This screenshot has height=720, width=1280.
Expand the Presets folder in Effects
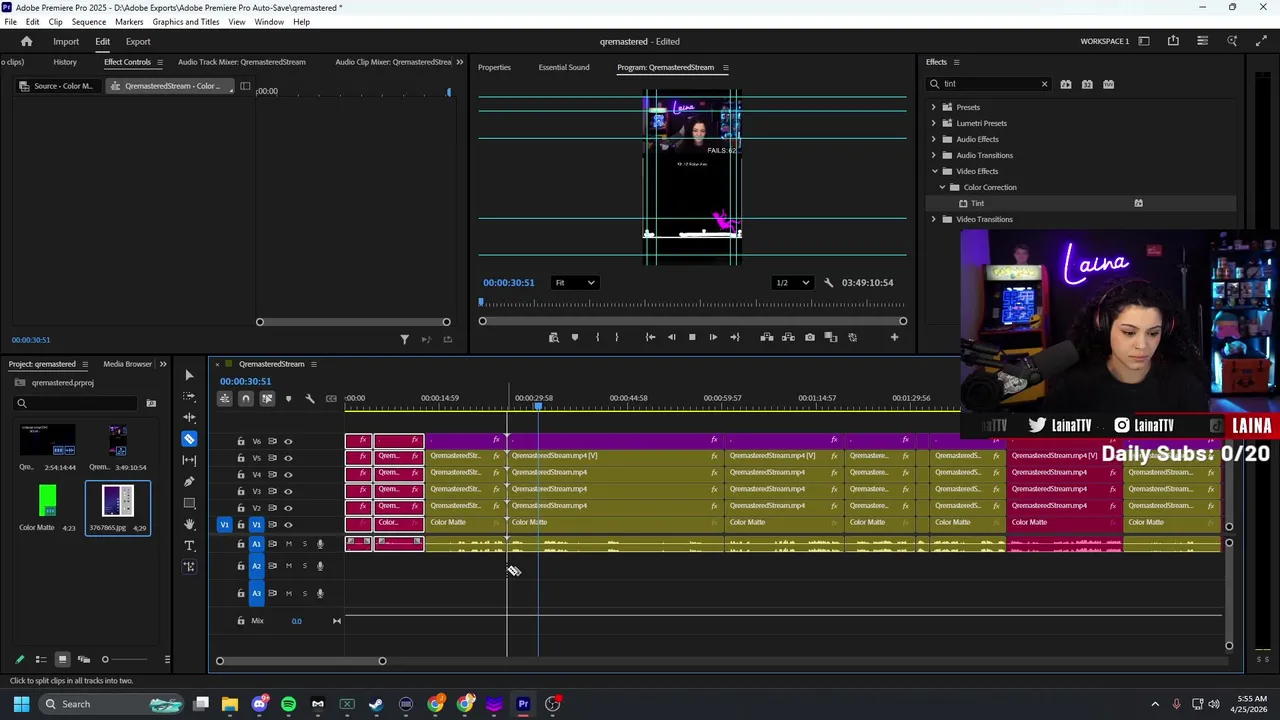[x=934, y=107]
